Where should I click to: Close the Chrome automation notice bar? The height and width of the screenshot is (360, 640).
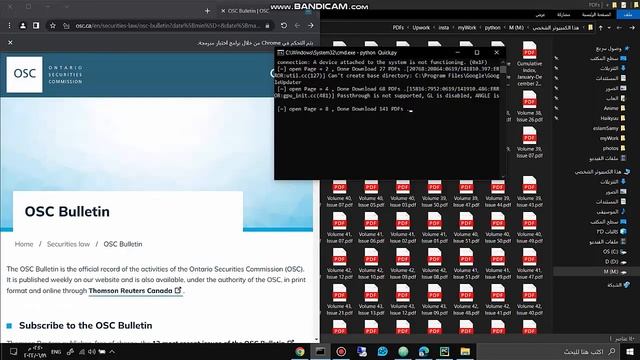[x=10, y=42]
